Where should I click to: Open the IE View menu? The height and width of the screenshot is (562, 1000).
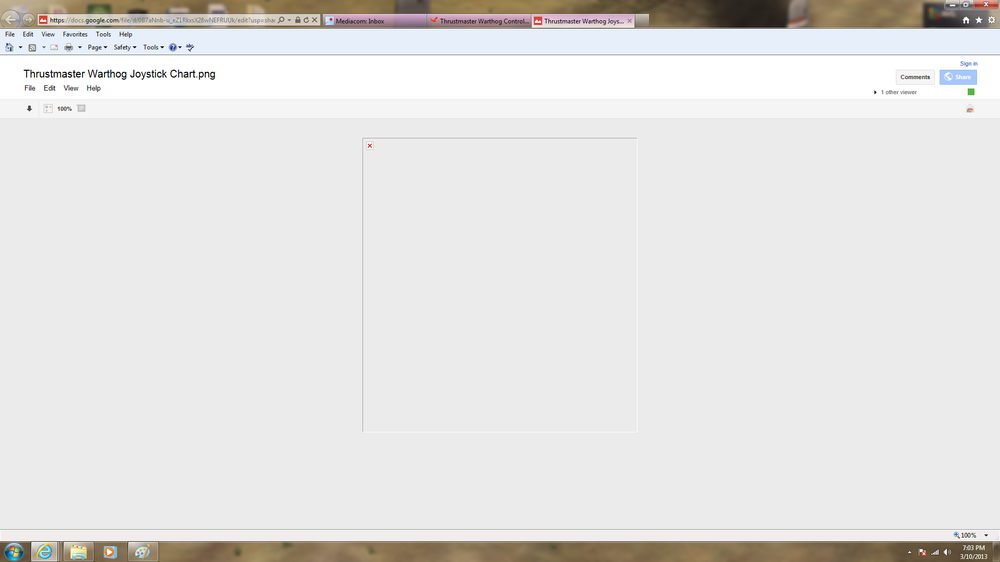click(x=48, y=34)
